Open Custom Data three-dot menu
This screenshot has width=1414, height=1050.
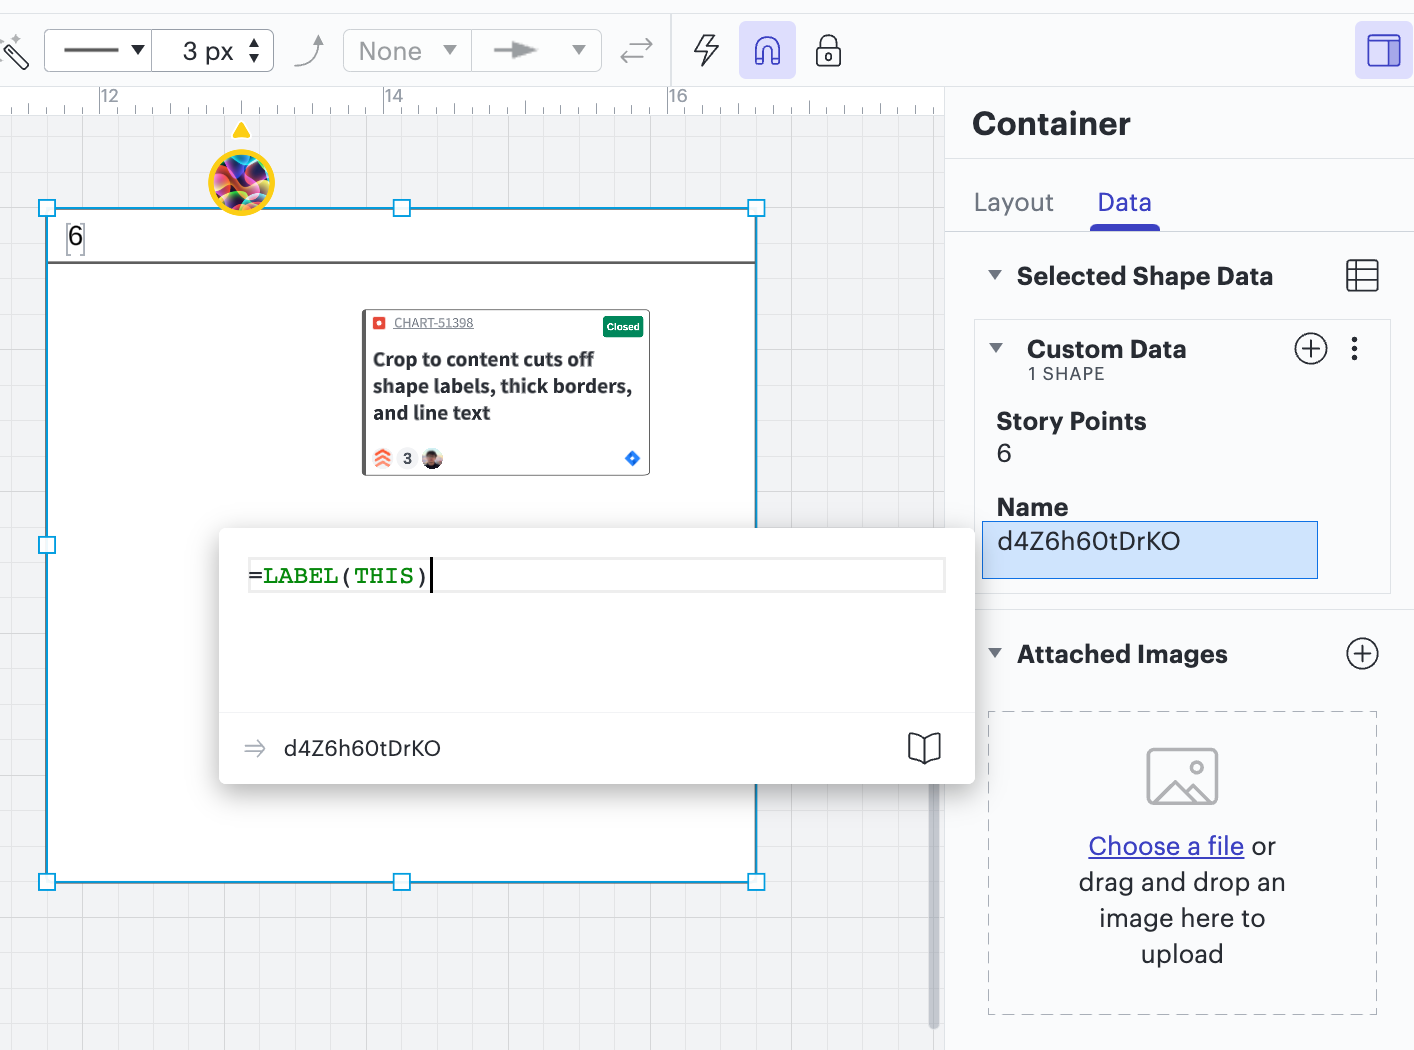1354,348
